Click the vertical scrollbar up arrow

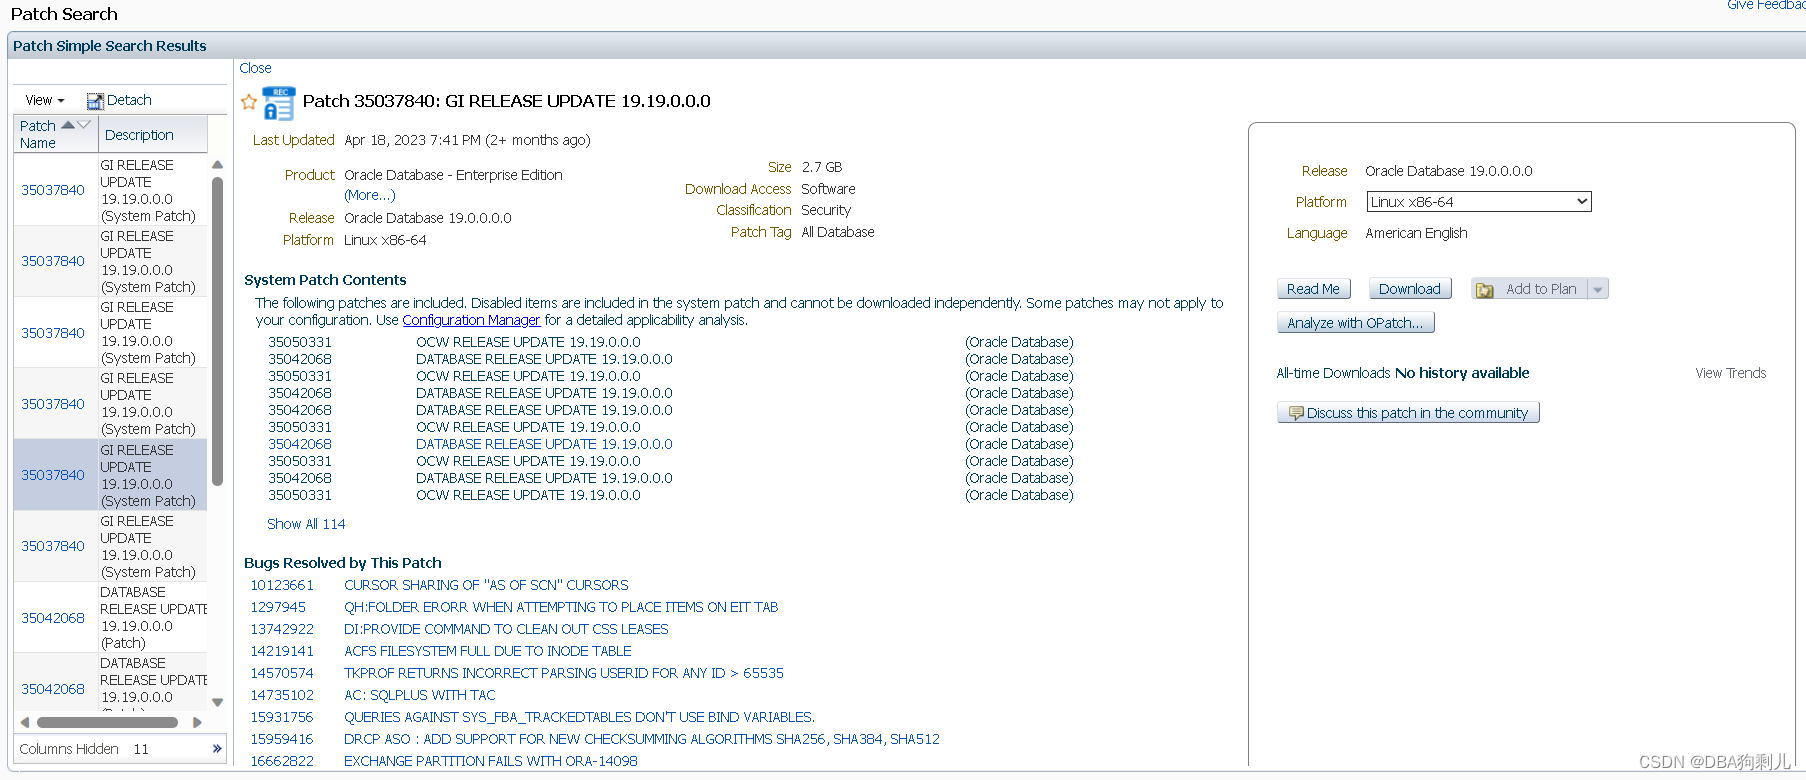pyautogui.click(x=217, y=165)
